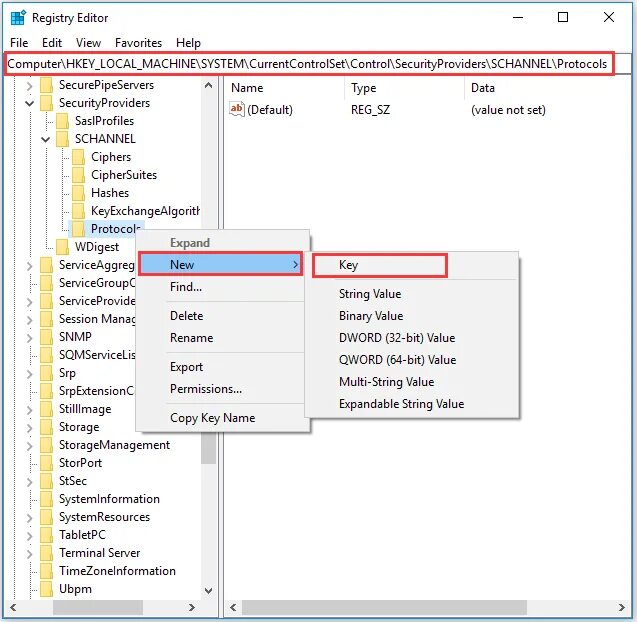The image size is (637, 622).
Task: Click the StillImage folder icon
Action: [x=46, y=409]
